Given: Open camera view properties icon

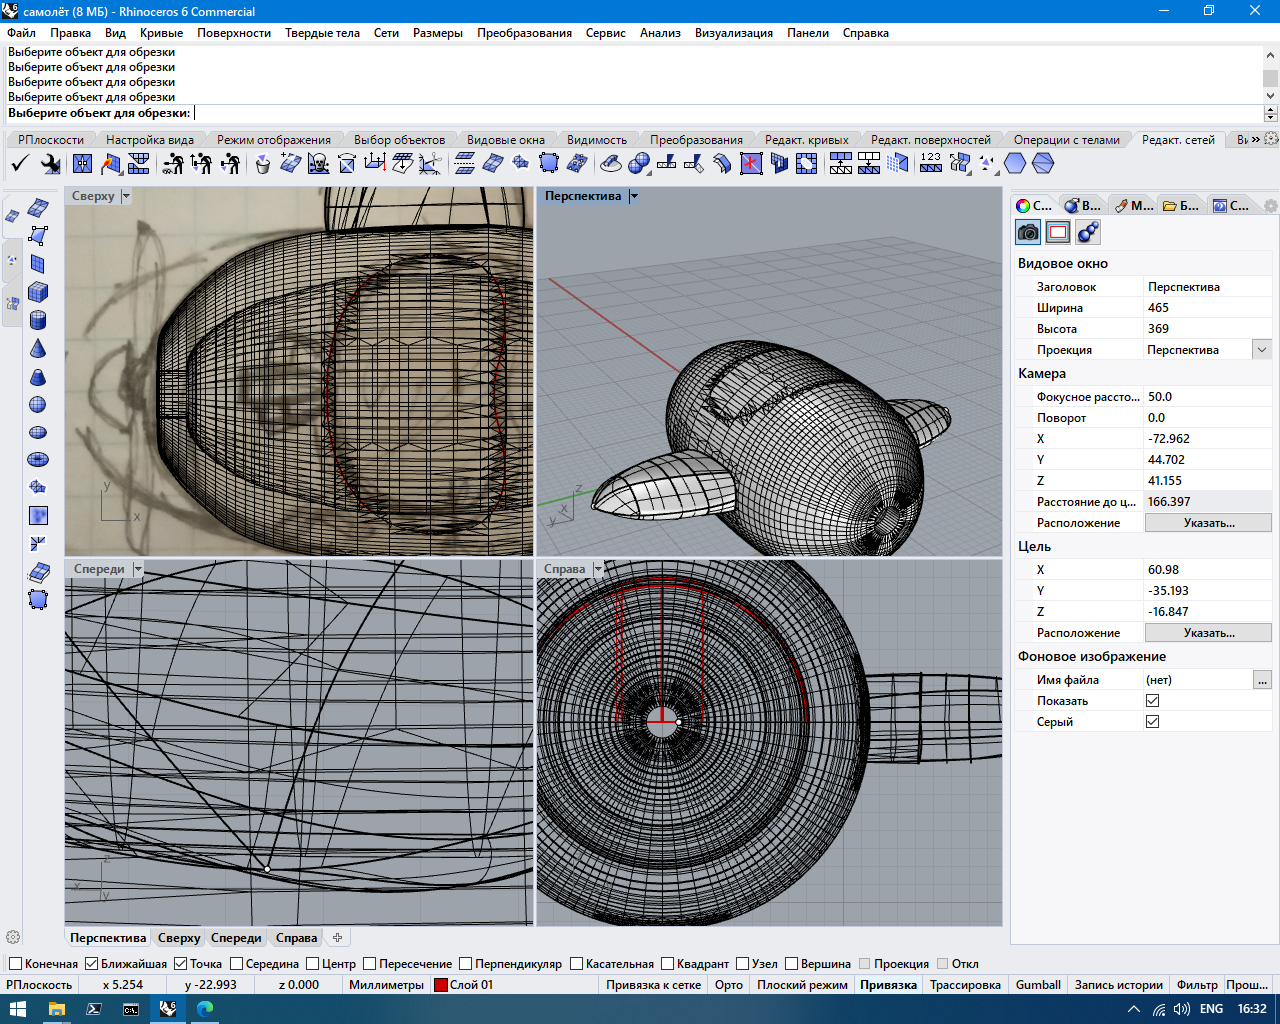Looking at the screenshot, I should (1028, 233).
